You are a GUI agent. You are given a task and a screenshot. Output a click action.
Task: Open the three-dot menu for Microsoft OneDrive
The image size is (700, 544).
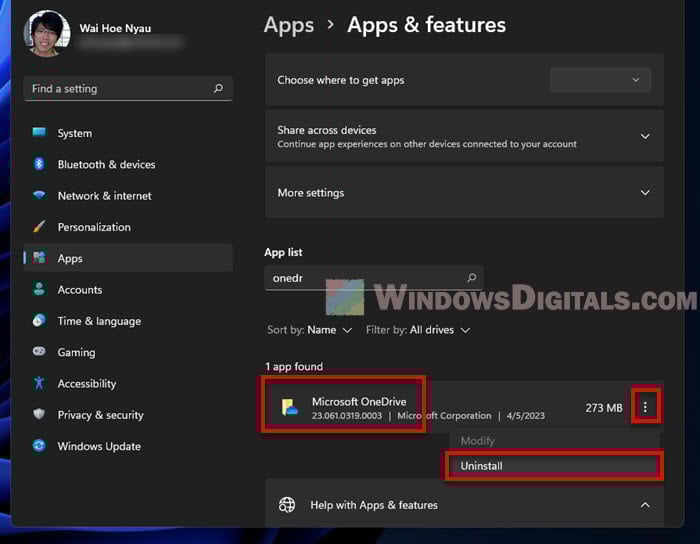point(645,407)
